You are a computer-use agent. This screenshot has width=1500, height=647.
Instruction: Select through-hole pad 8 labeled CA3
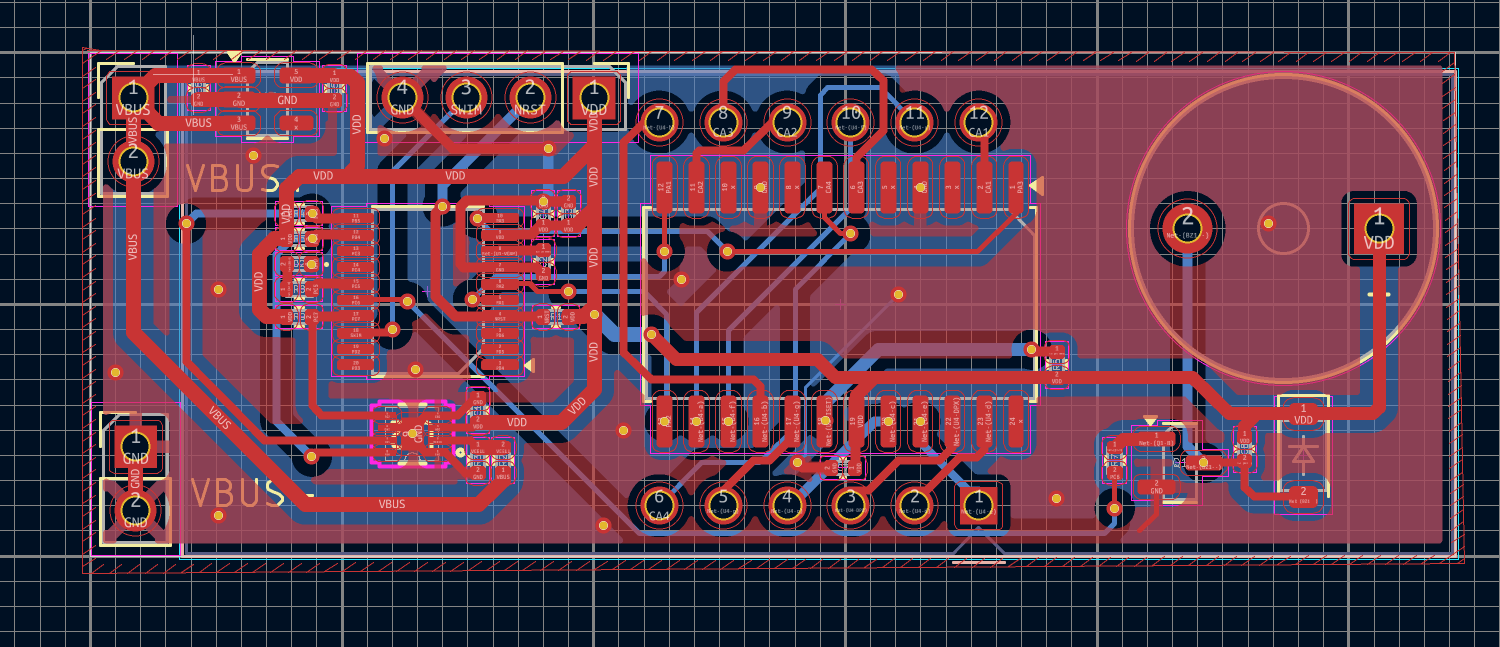tap(723, 121)
